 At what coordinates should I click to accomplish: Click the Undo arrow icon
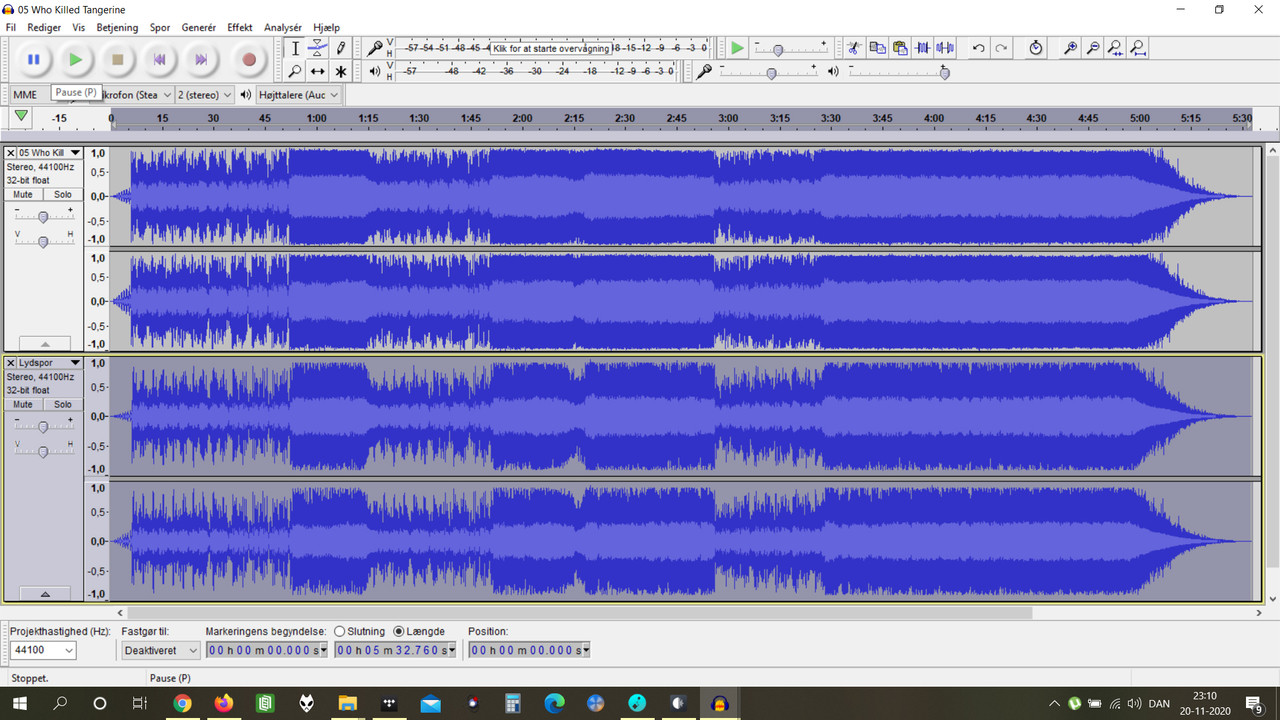click(x=979, y=48)
